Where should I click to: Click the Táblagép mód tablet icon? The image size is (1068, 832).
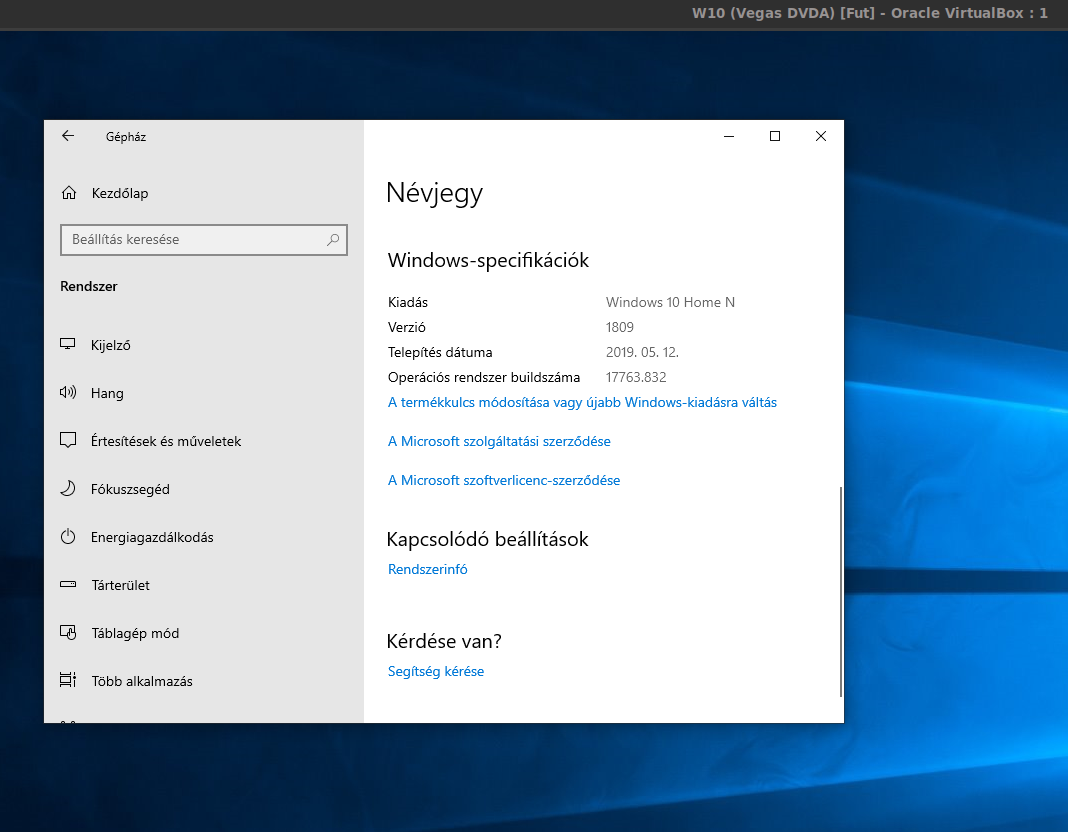click(x=68, y=633)
